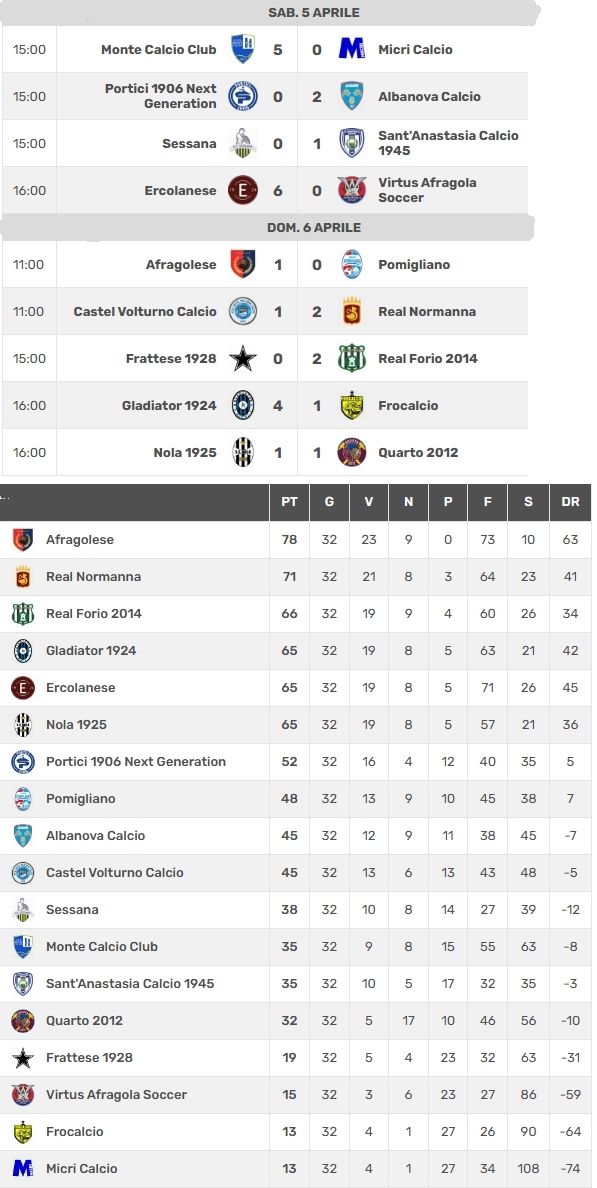Click Quarto 2012 crest in Nola match
Image resolution: width=597 pixels, height=1188 pixels.
(352, 452)
